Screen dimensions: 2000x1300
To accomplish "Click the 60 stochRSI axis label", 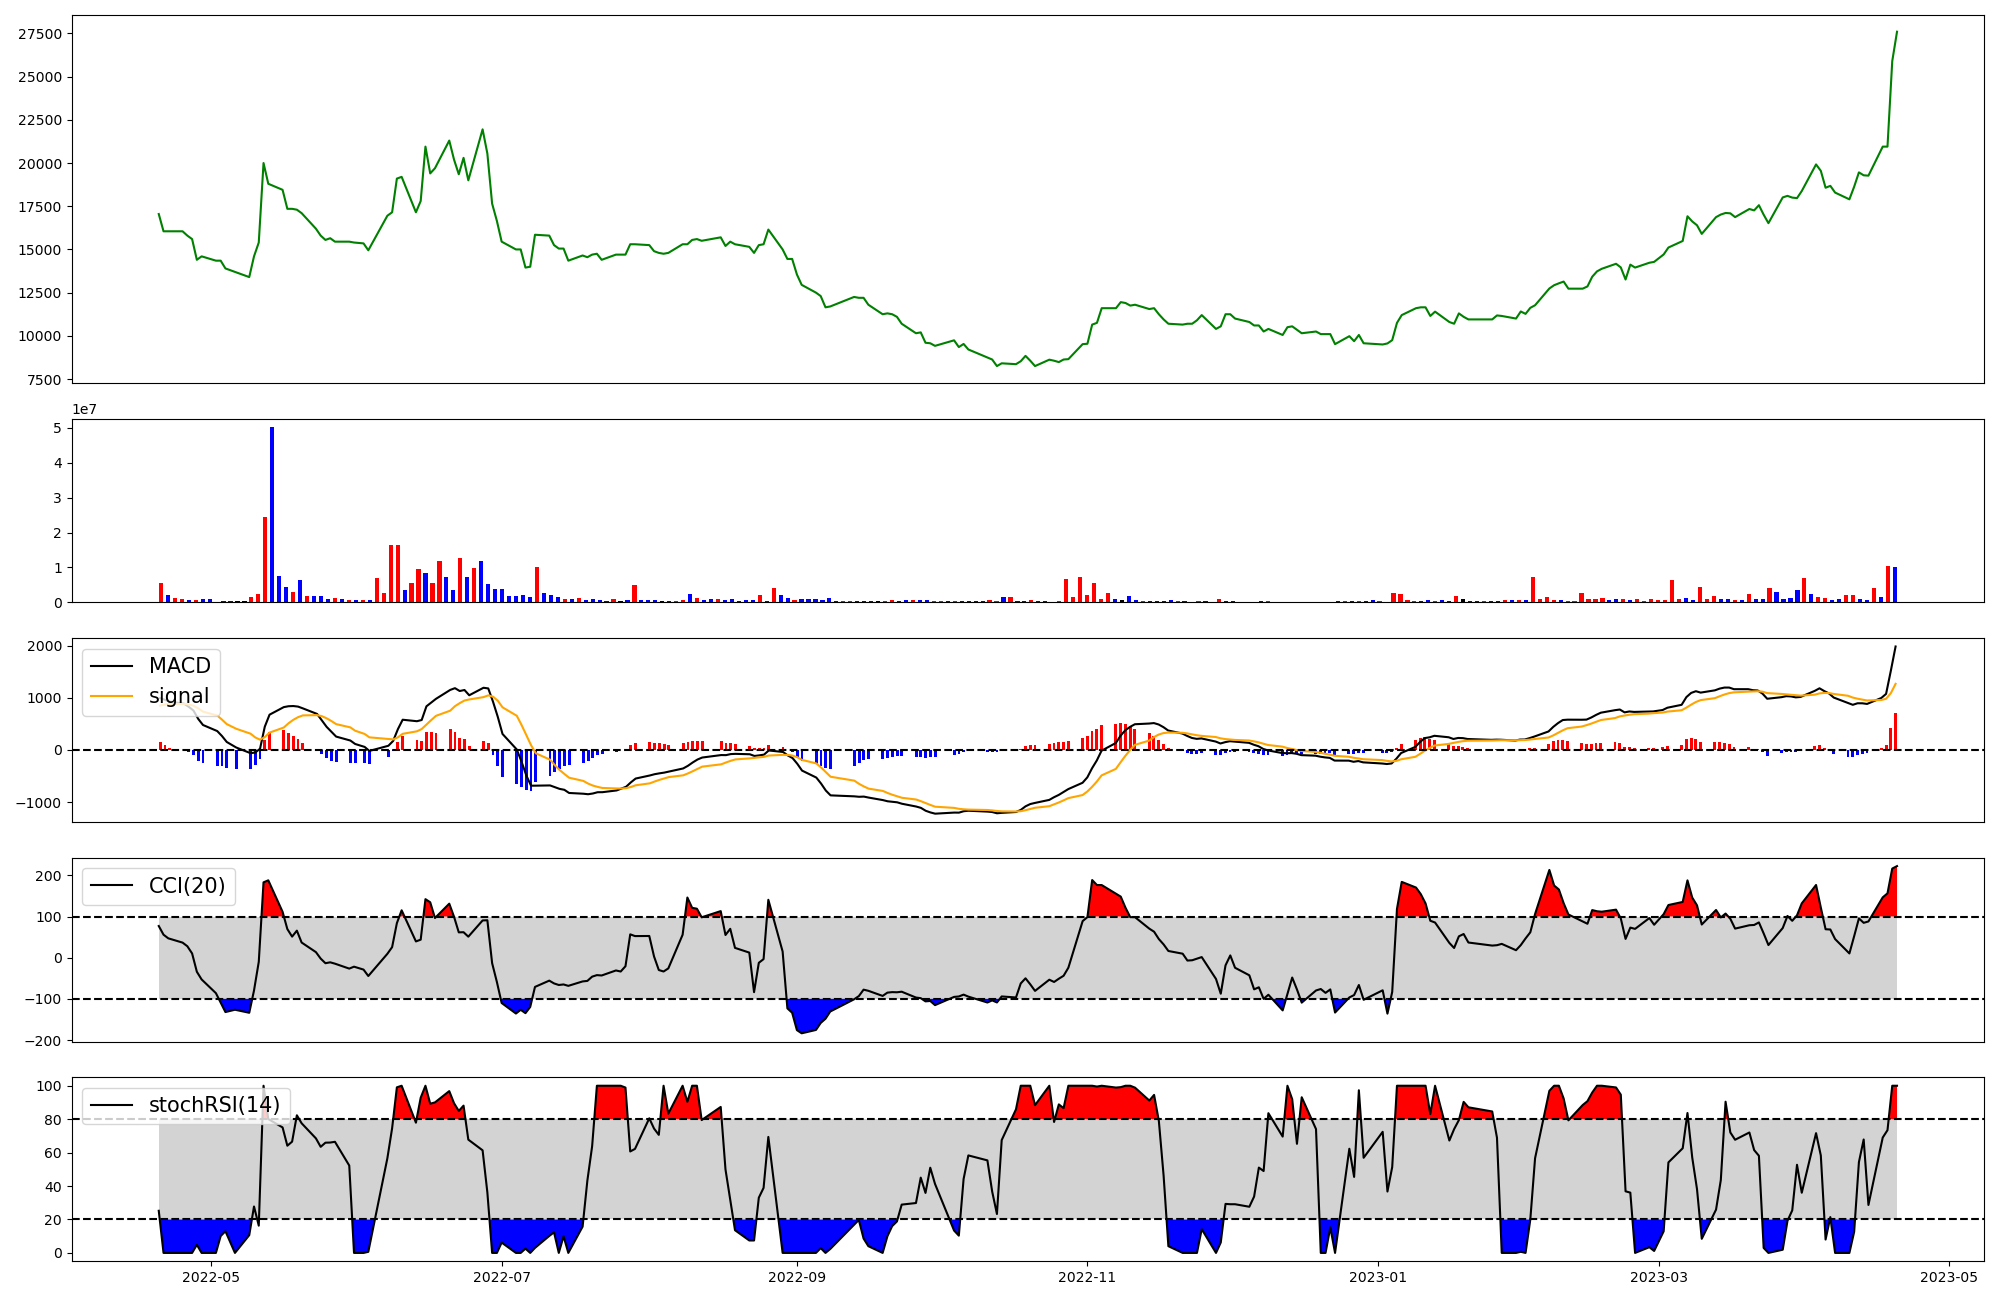I will point(54,1153).
